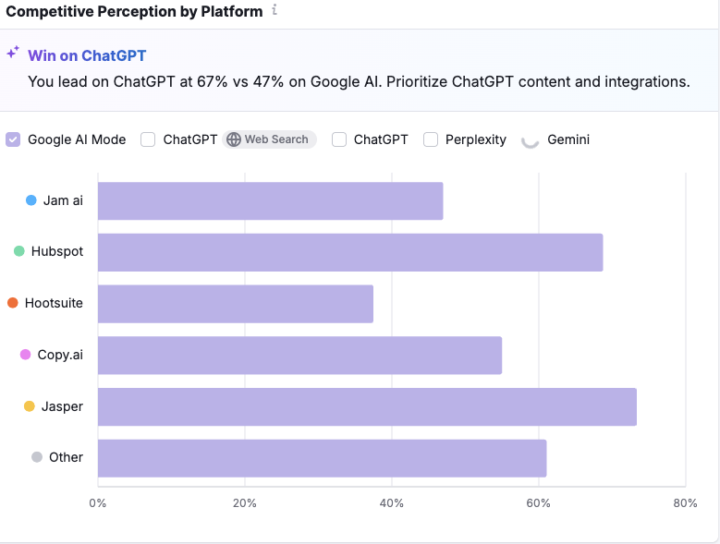Viewport: 720px width, 544px height.
Task: Click the yellow Jasper legend dot
Action: (29, 406)
